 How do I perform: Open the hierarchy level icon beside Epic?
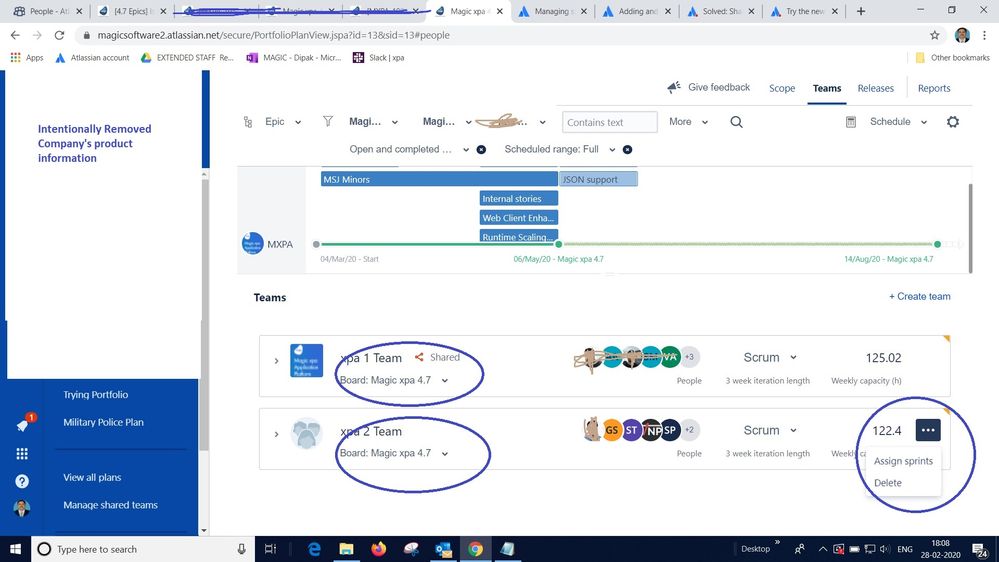[x=248, y=122]
